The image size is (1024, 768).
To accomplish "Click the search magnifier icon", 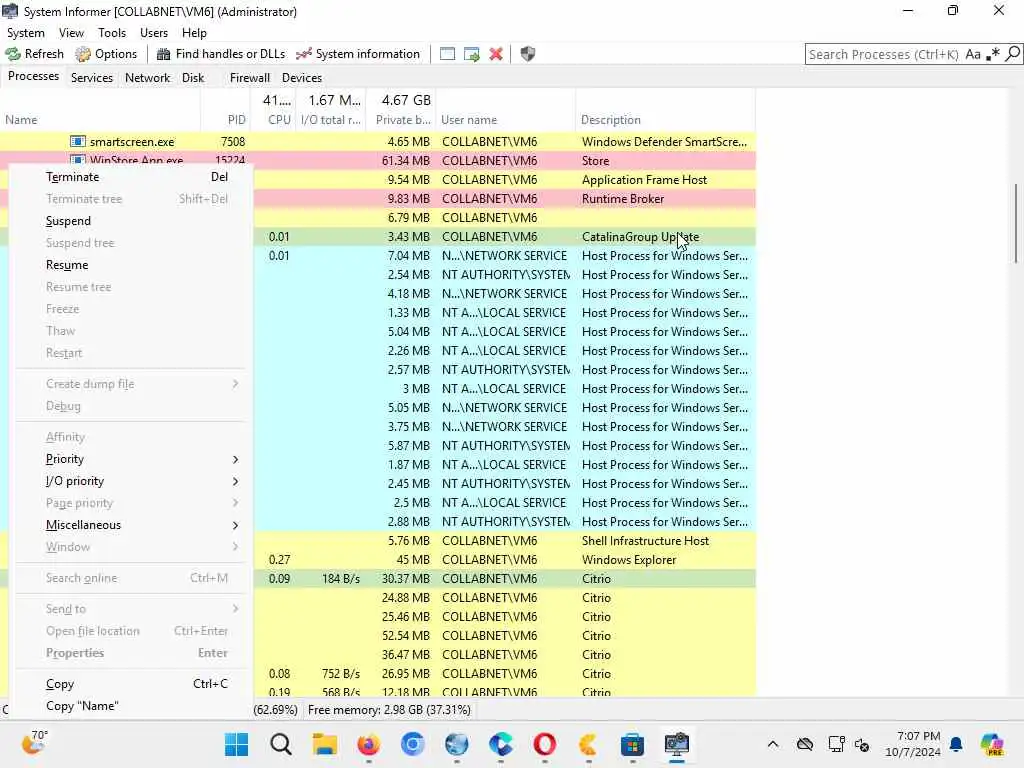I will 1012,54.
